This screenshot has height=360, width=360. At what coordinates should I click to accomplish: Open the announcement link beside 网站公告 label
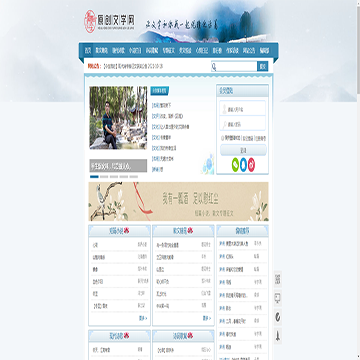(133, 66)
